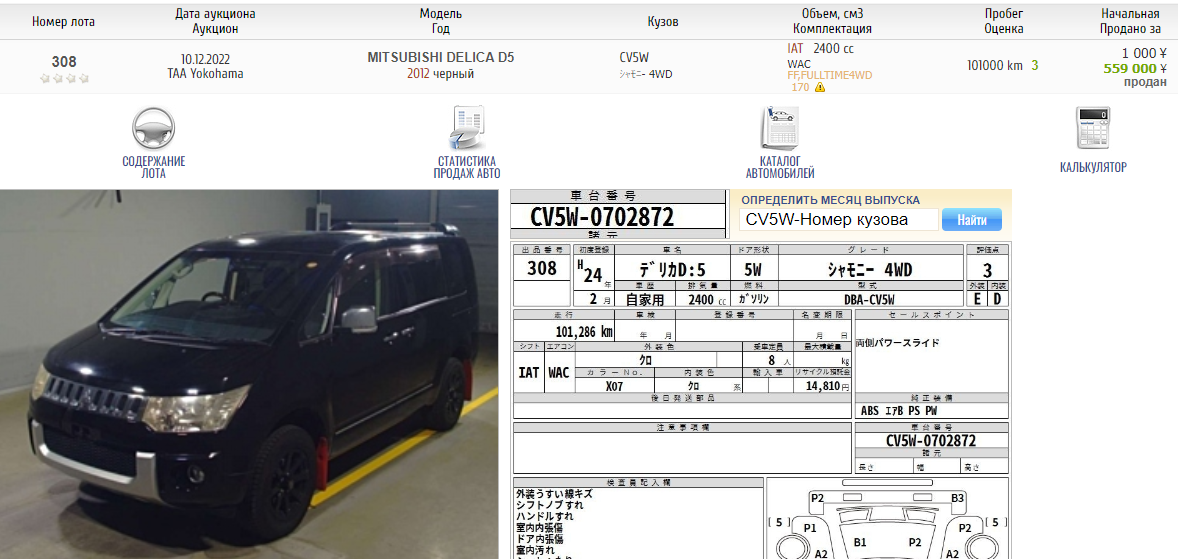Click the starting price 1 000 ¥
The image size is (1178, 559).
click(x=1144, y=53)
